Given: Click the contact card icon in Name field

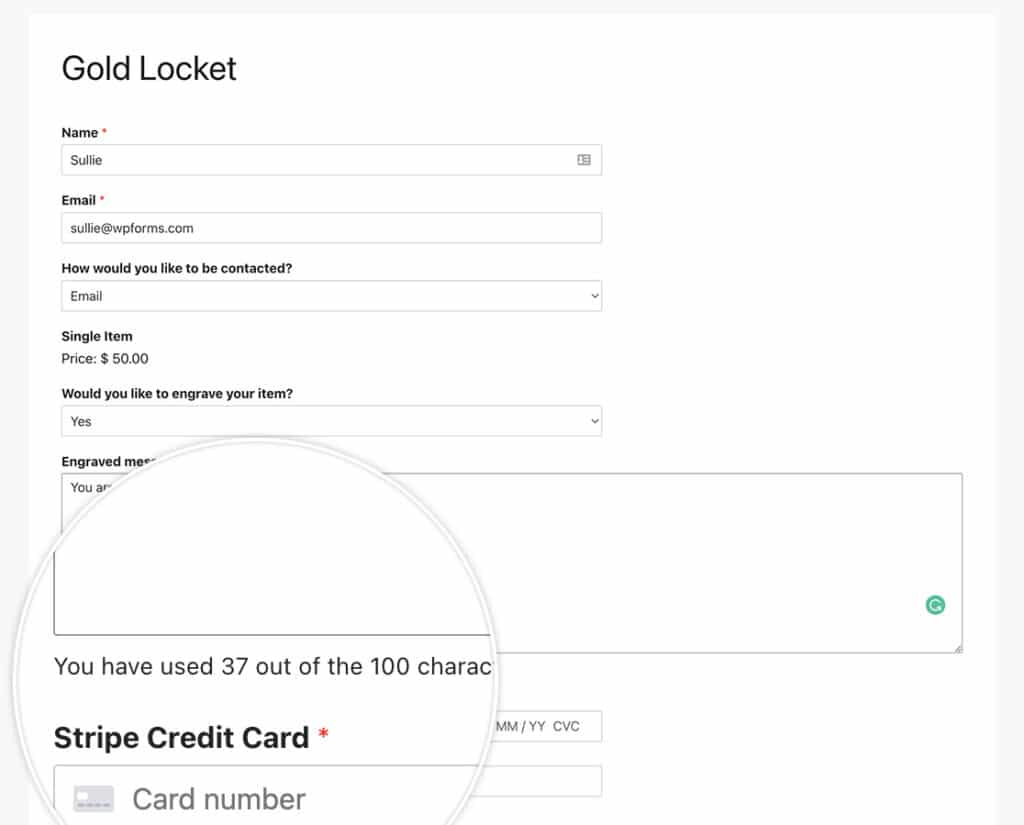Looking at the screenshot, I should [586, 160].
